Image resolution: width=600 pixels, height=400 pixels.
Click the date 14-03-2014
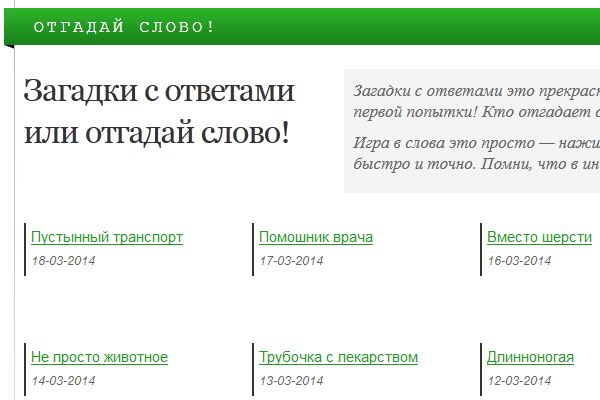pos(64,381)
